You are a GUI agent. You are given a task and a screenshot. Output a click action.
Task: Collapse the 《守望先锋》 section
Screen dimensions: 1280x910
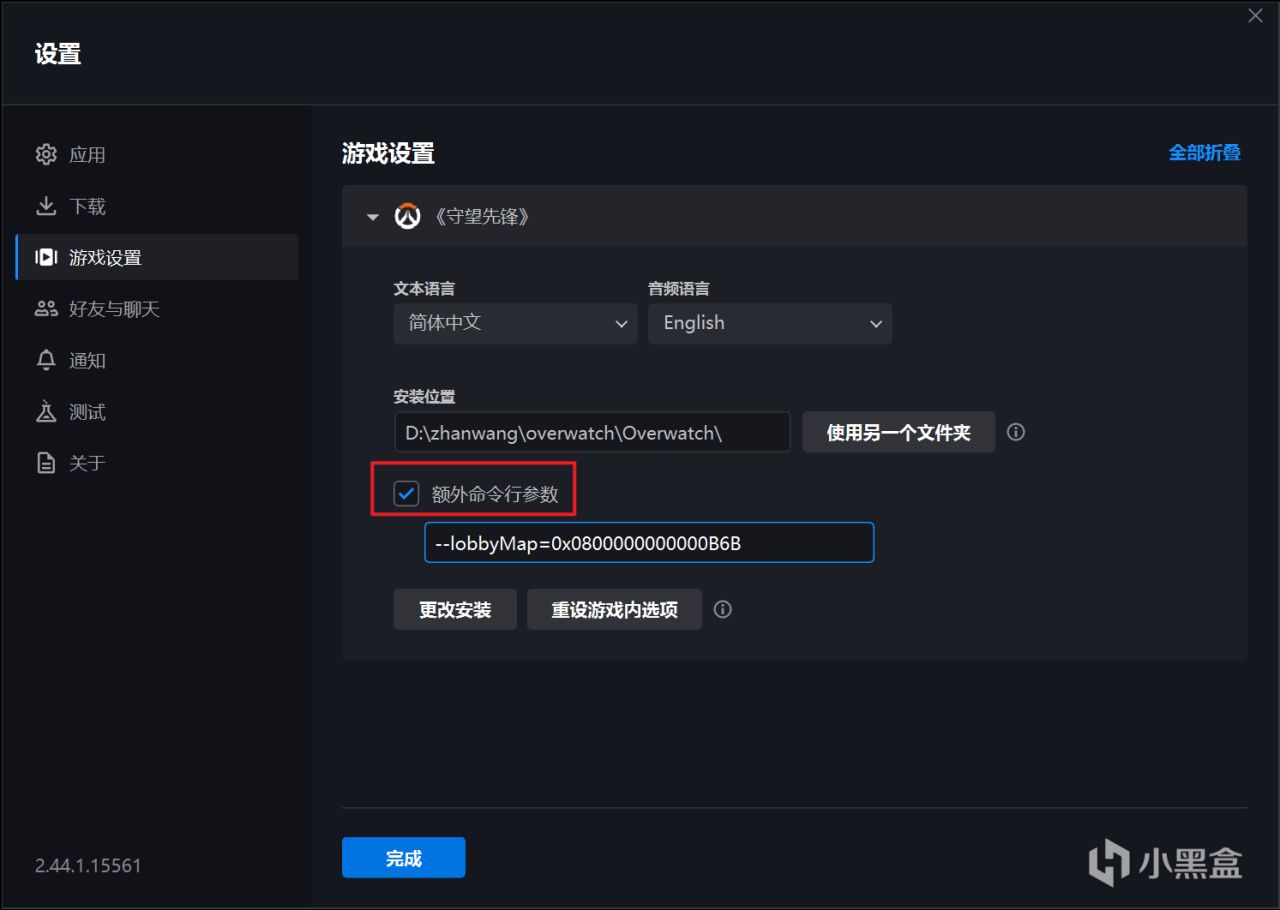(x=373, y=216)
